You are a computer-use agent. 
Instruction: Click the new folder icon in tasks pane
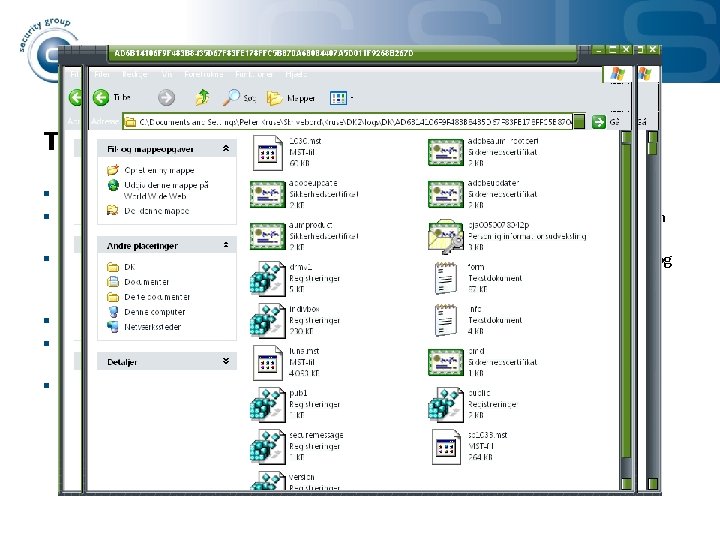pyautogui.click(x=113, y=170)
